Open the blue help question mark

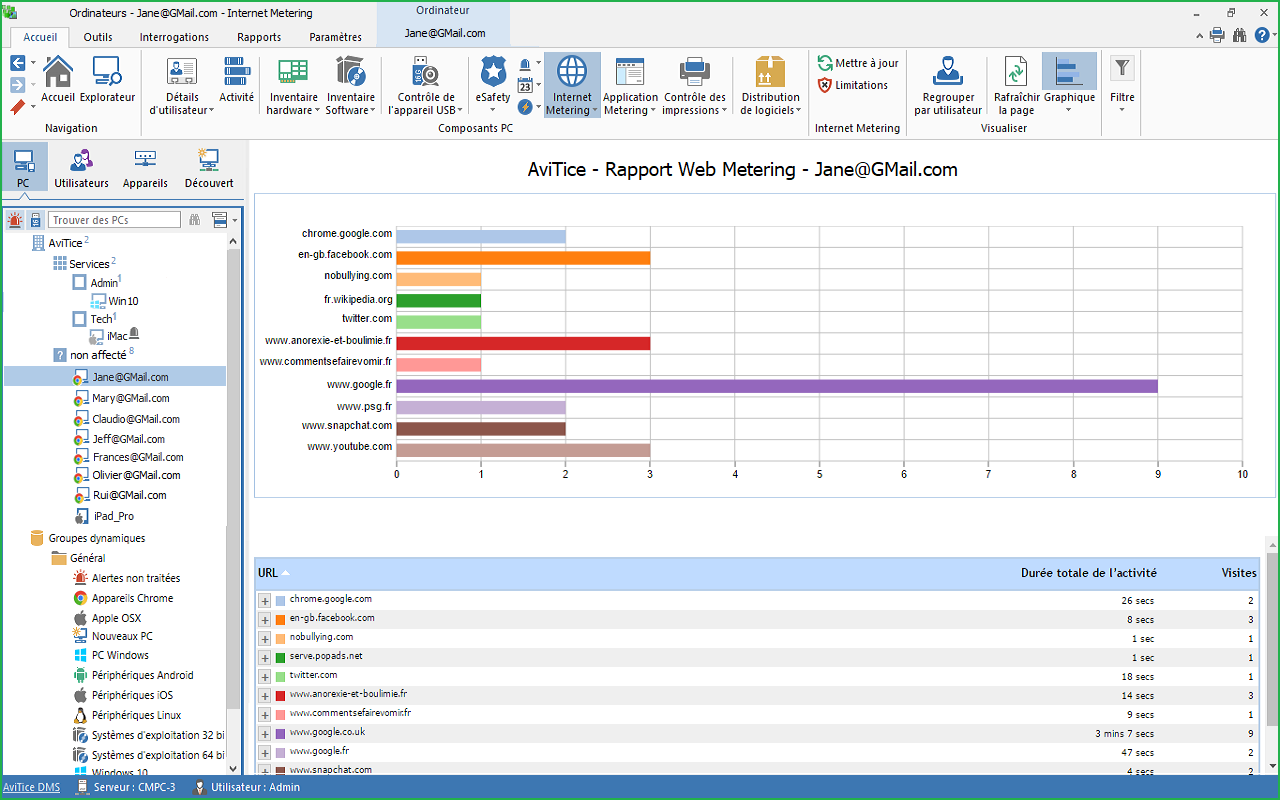coord(1262,35)
